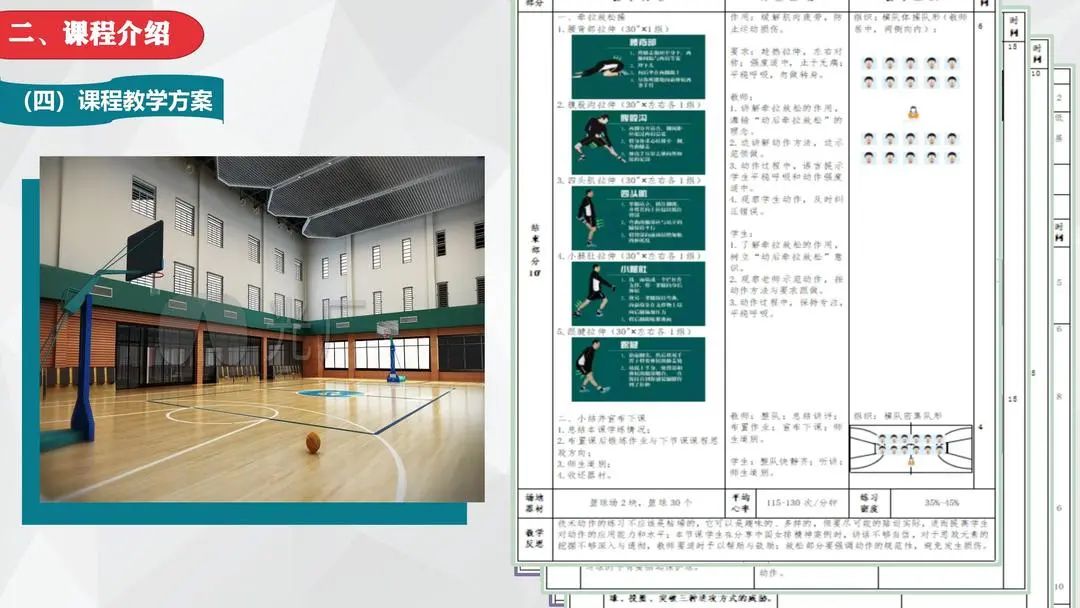
Task: Click the 四头肌 stretch illustration
Action: (x=637, y=217)
